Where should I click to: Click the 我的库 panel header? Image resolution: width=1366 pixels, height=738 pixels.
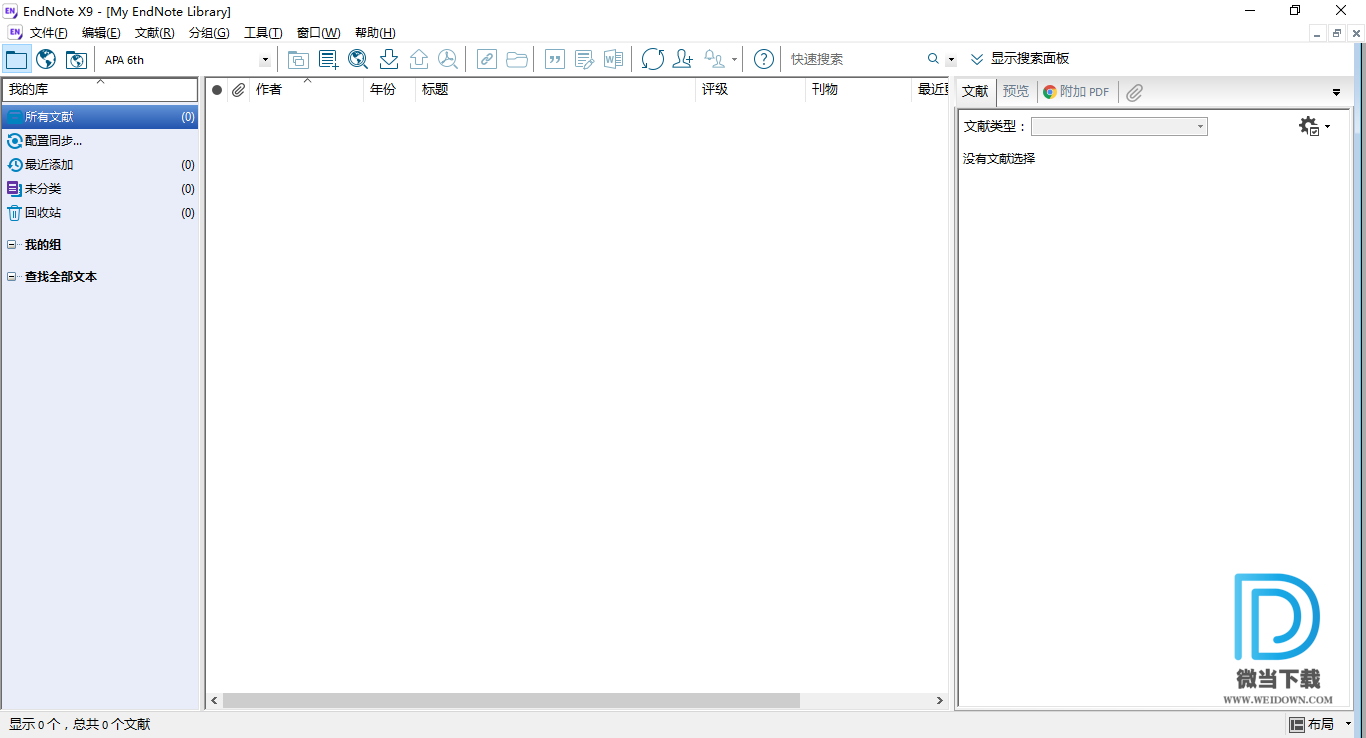pyautogui.click(x=100, y=90)
